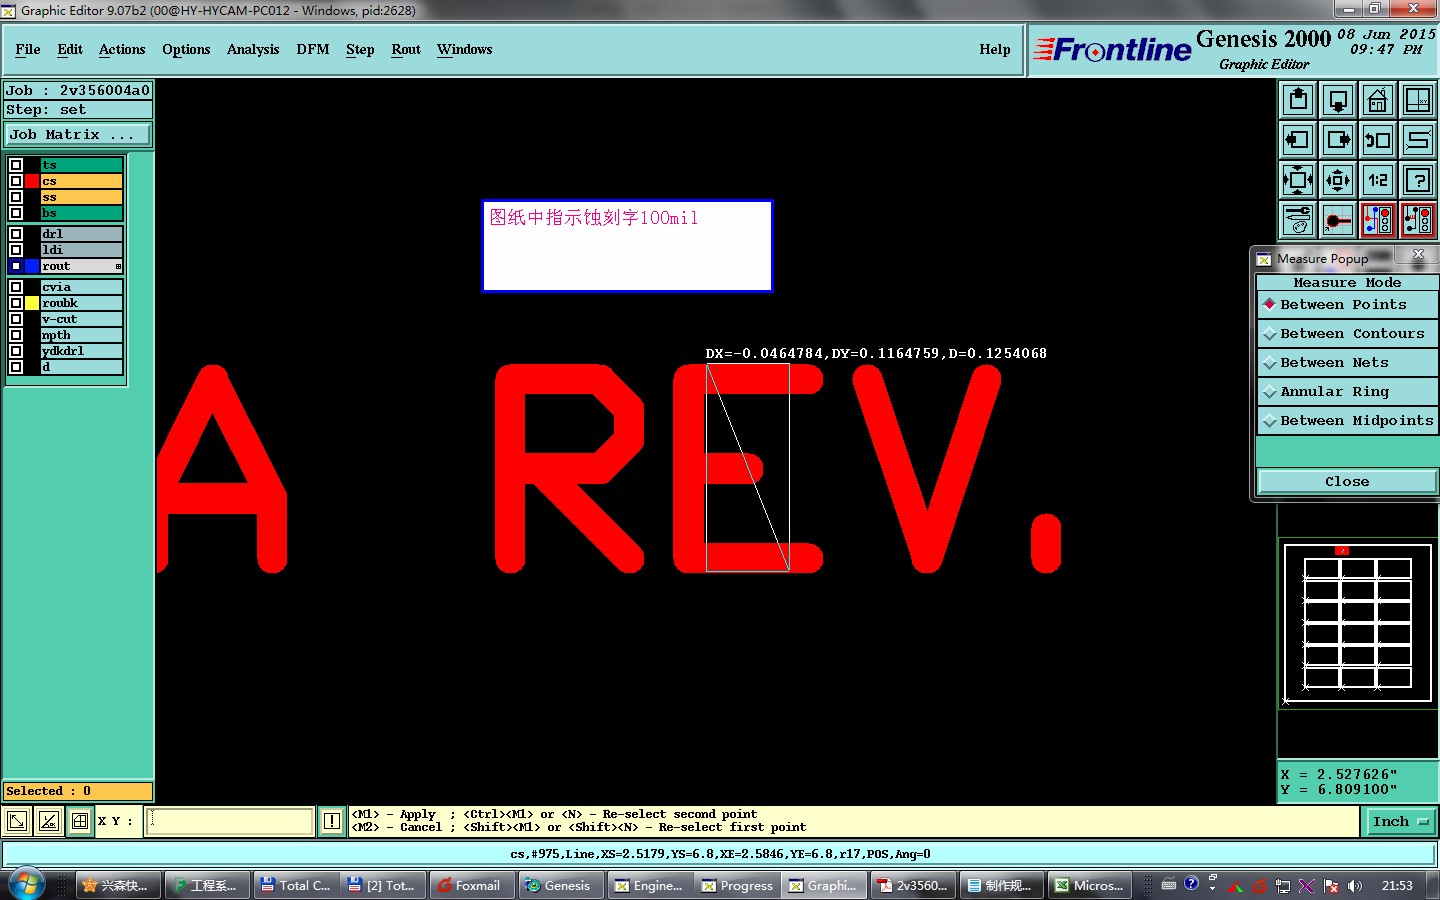1440x900 pixels.
Task: Toggle the bs layer checkbox
Action: (x=16, y=213)
